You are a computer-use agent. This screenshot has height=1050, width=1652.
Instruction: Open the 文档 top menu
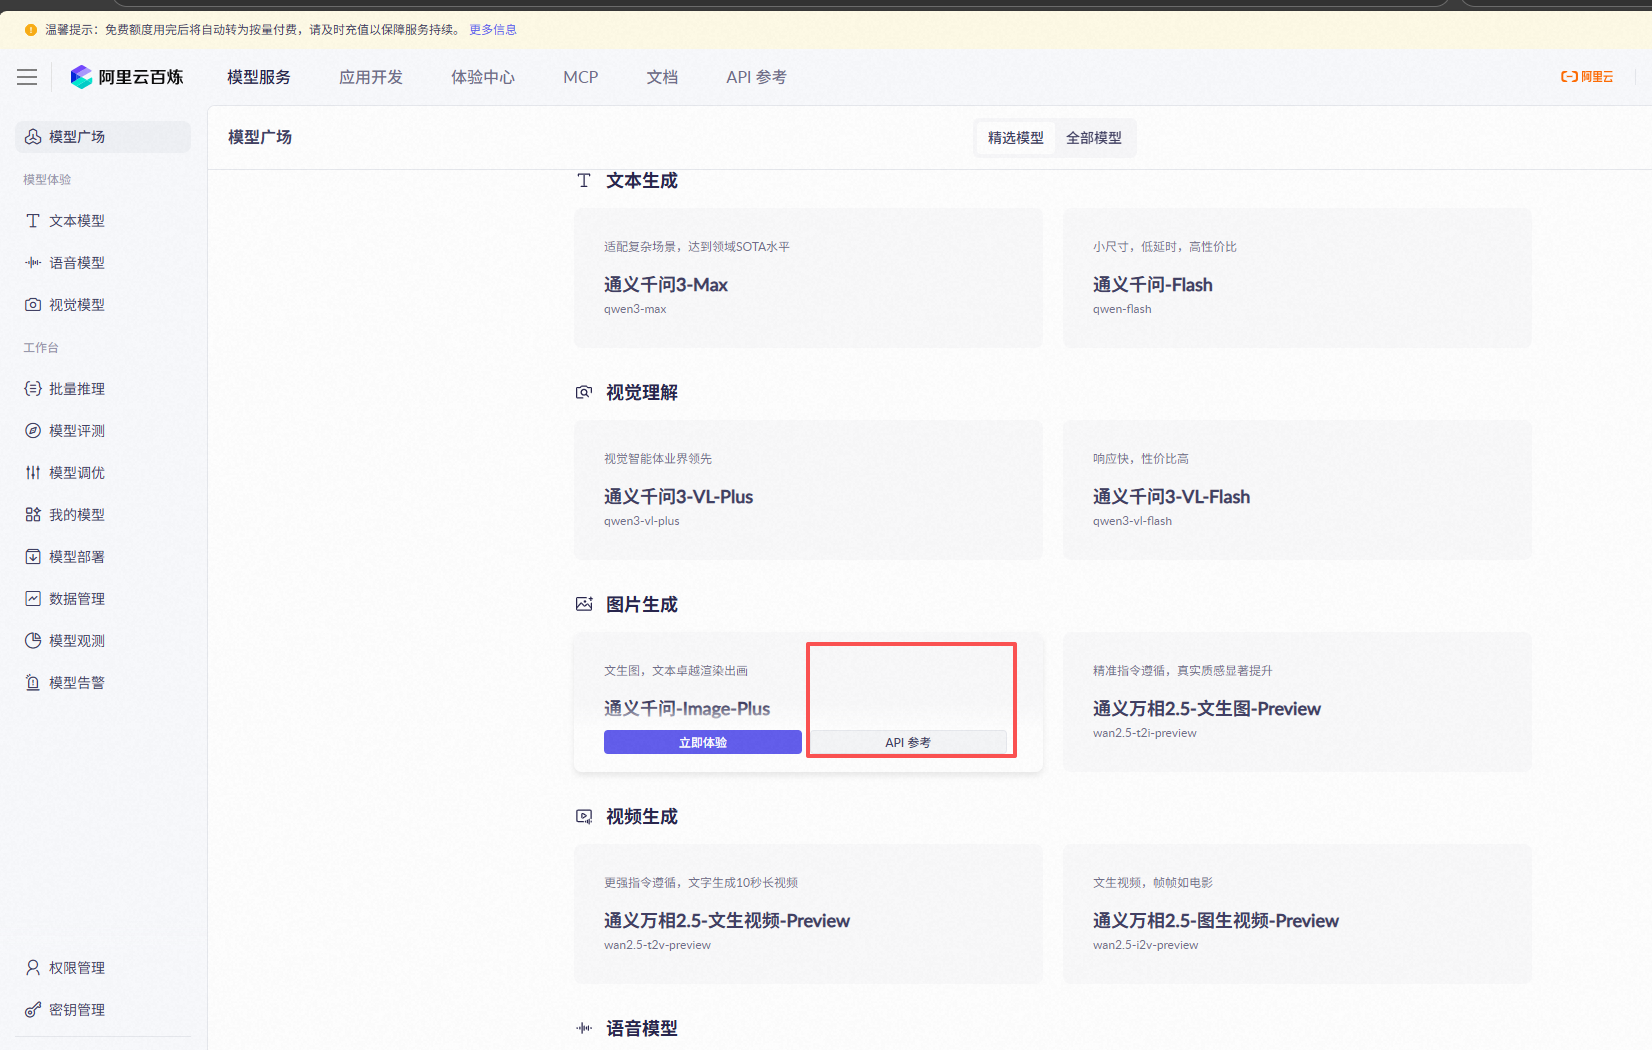tap(662, 77)
